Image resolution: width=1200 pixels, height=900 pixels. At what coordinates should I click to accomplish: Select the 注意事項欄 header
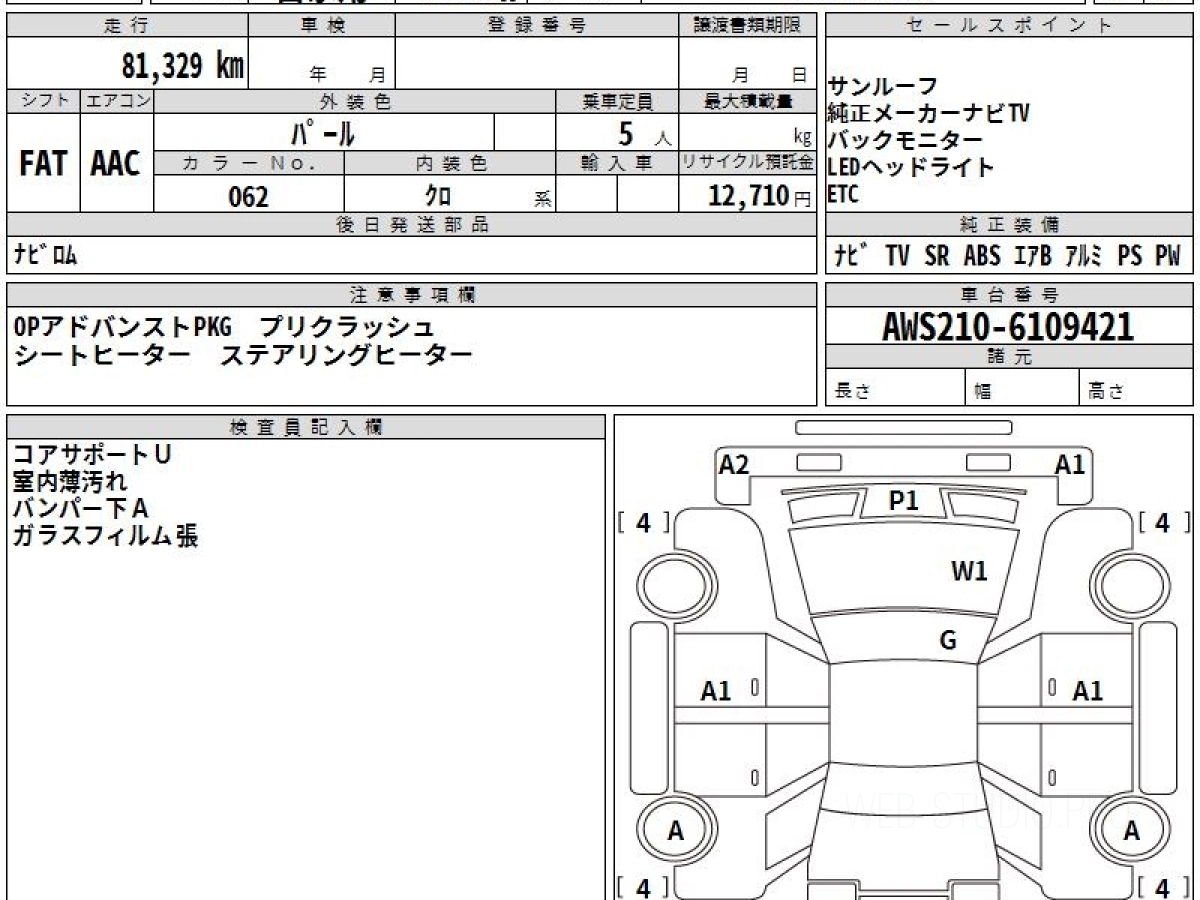click(412, 295)
